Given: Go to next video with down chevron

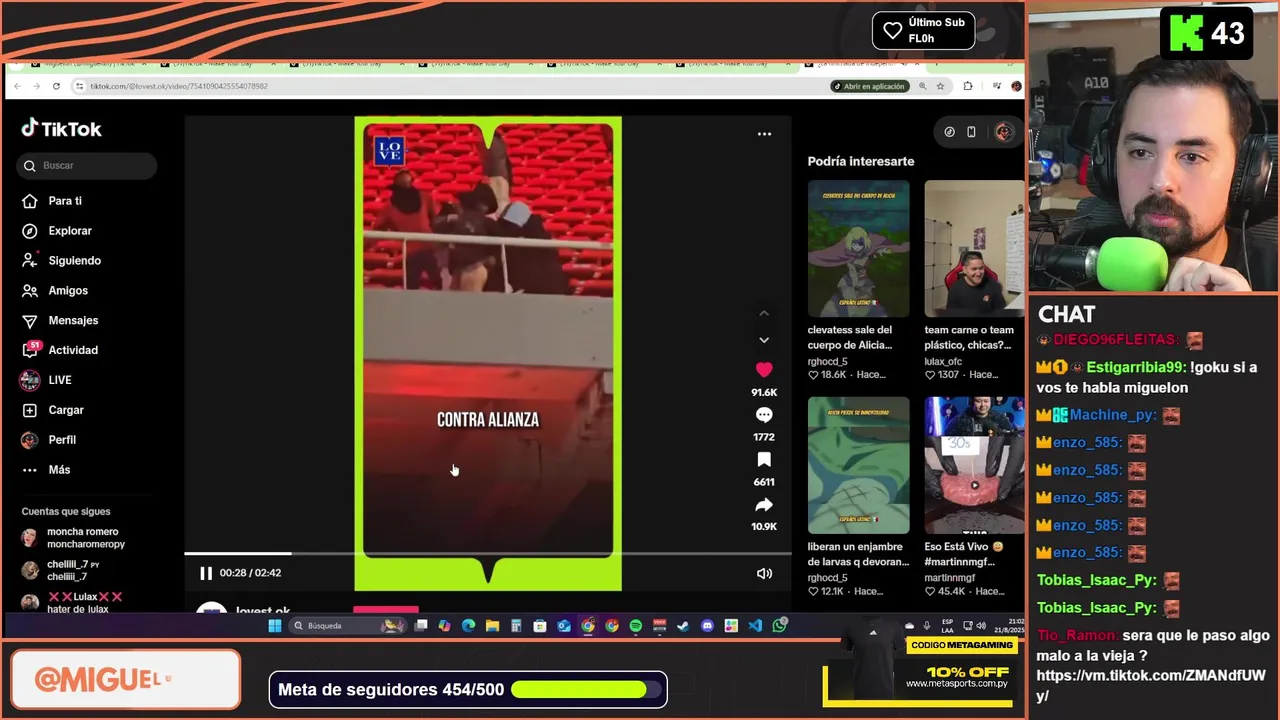Looking at the screenshot, I should [x=764, y=340].
